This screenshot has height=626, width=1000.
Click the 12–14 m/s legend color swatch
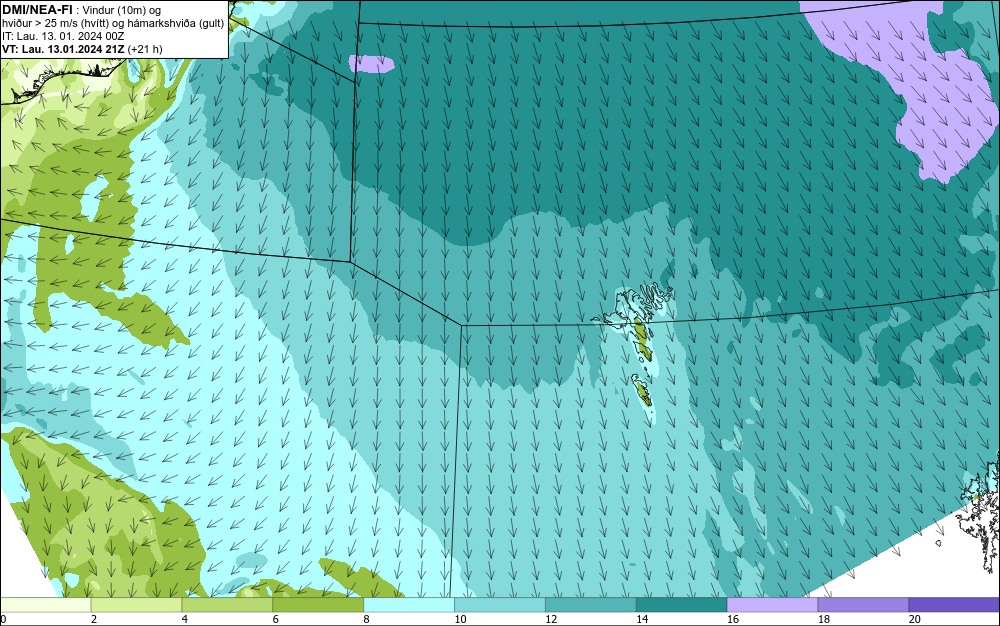click(x=591, y=604)
